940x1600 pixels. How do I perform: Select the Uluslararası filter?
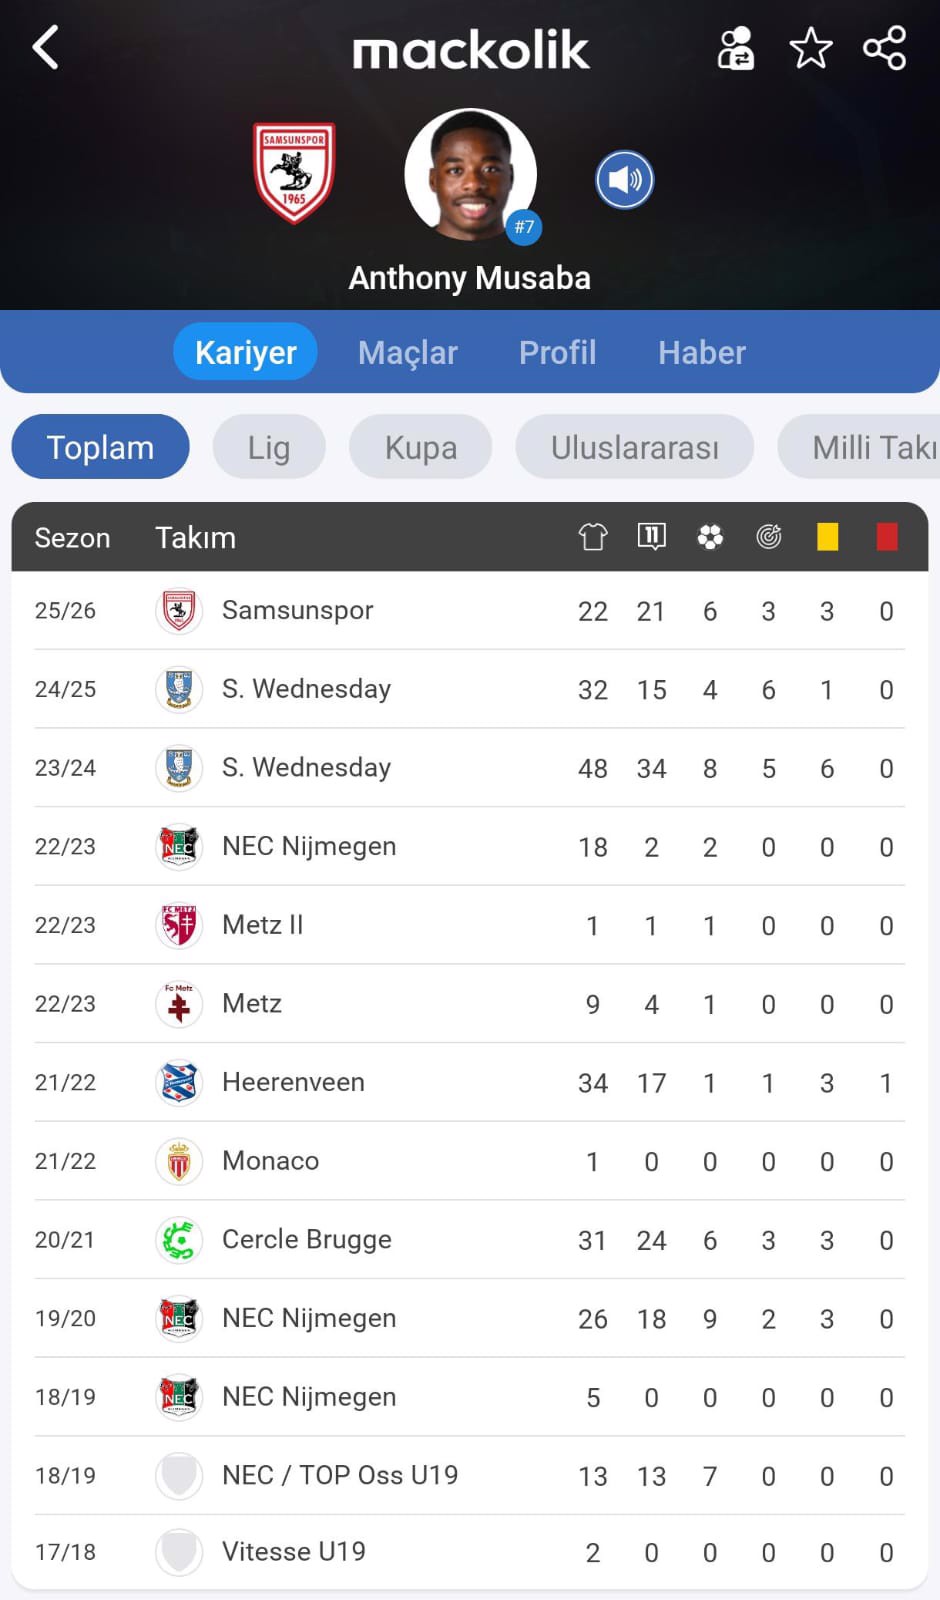point(634,447)
